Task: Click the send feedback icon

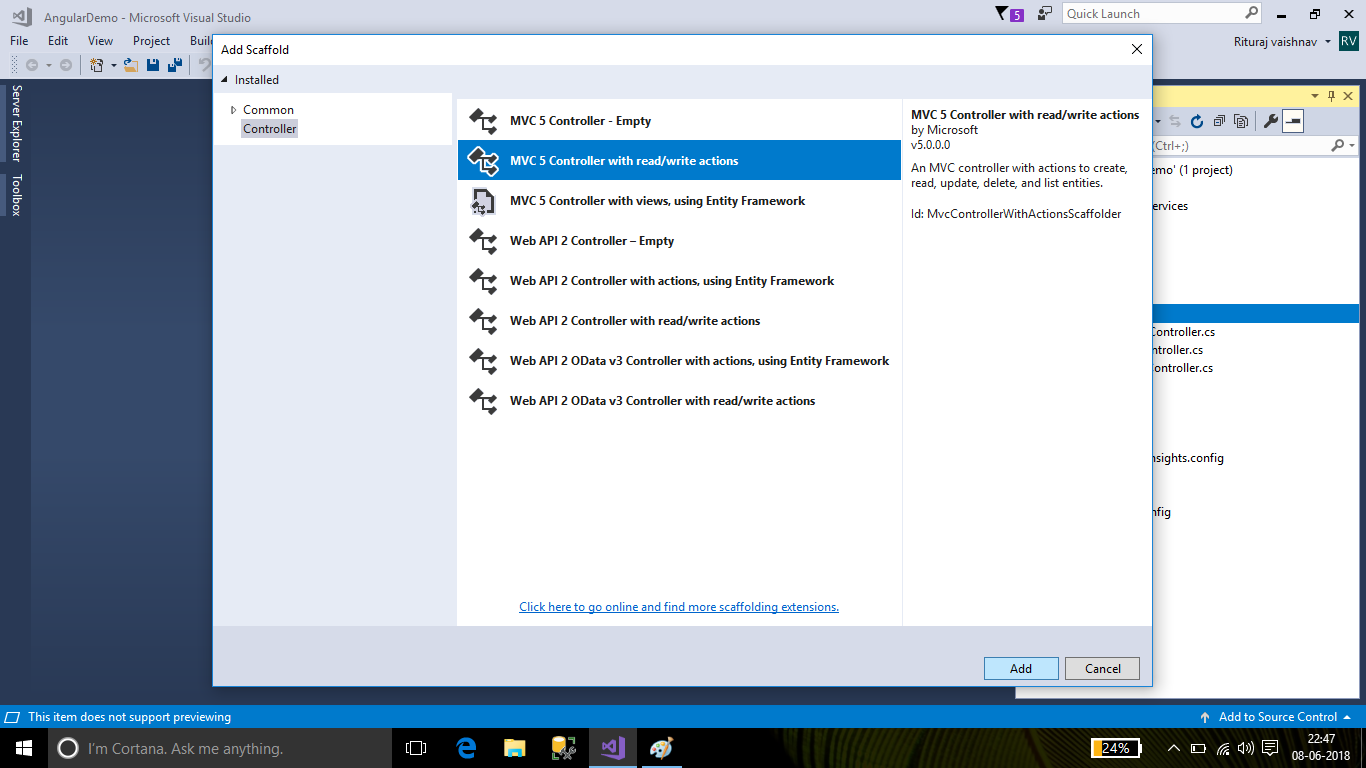Action: point(1045,14)
